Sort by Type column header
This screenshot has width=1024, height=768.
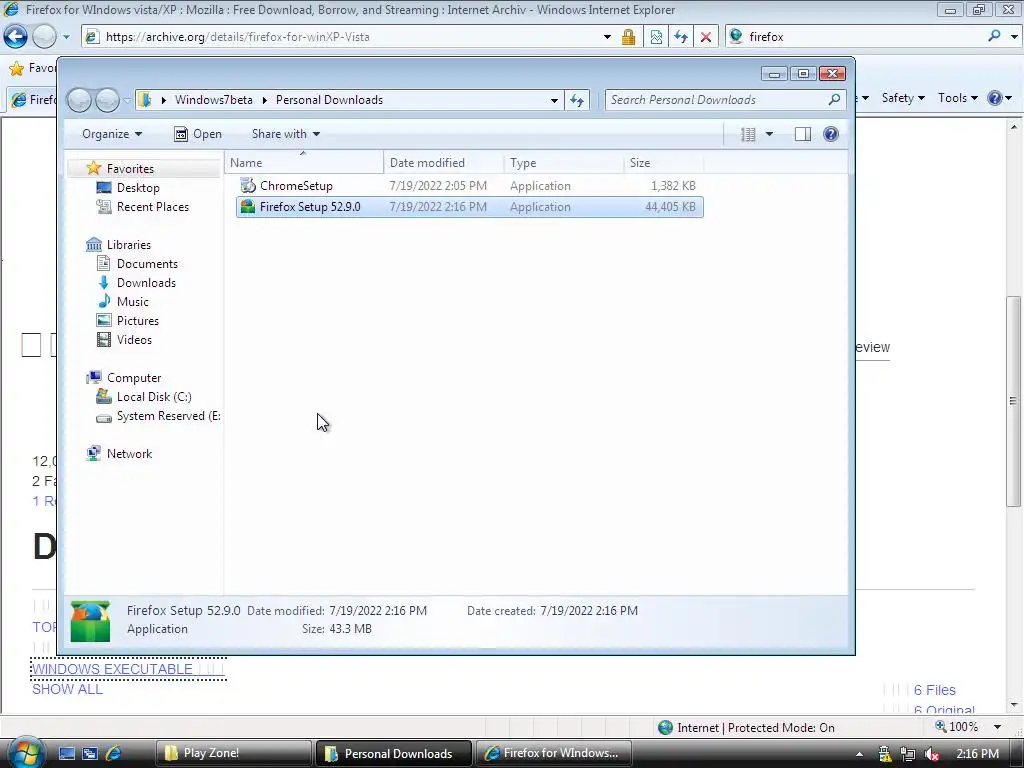click(564, 163)
